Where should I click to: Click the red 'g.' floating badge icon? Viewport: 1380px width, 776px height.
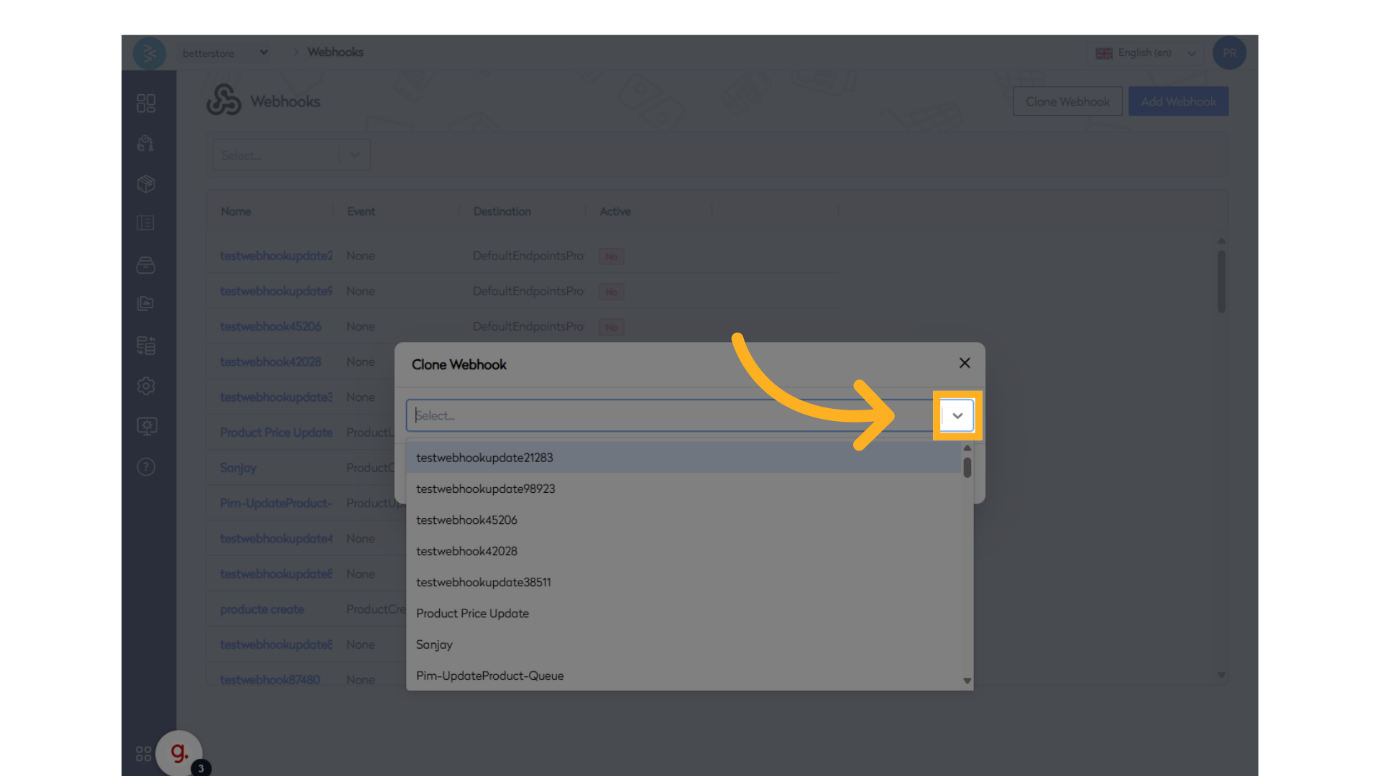tap(179, 753)
